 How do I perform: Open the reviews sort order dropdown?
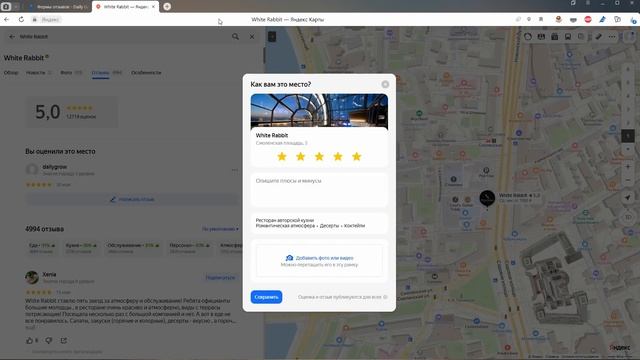click(x=220, y=229)
